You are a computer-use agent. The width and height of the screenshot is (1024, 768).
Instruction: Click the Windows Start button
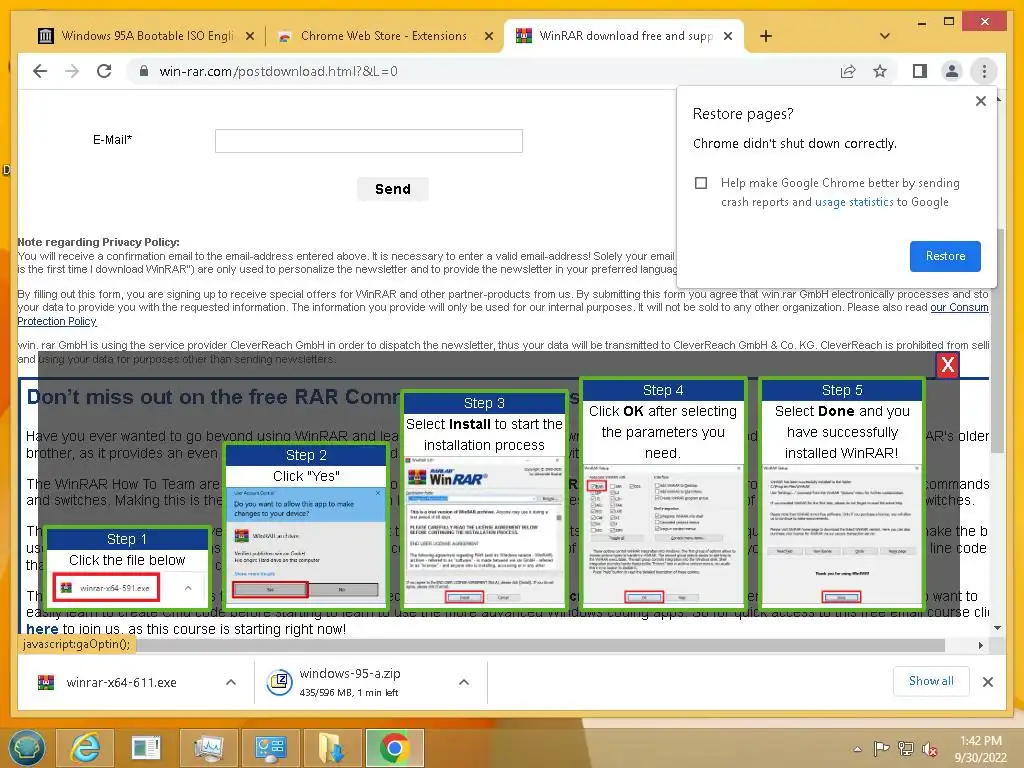coord(25,748)
